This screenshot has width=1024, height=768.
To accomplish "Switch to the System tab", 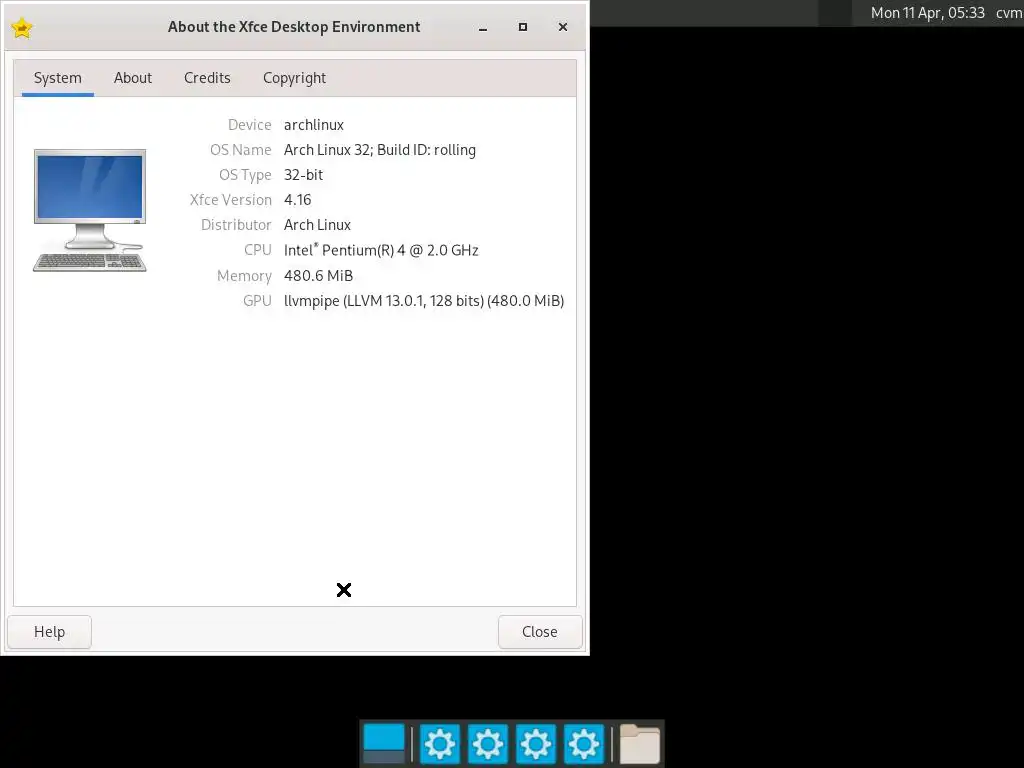I will 57,78.
